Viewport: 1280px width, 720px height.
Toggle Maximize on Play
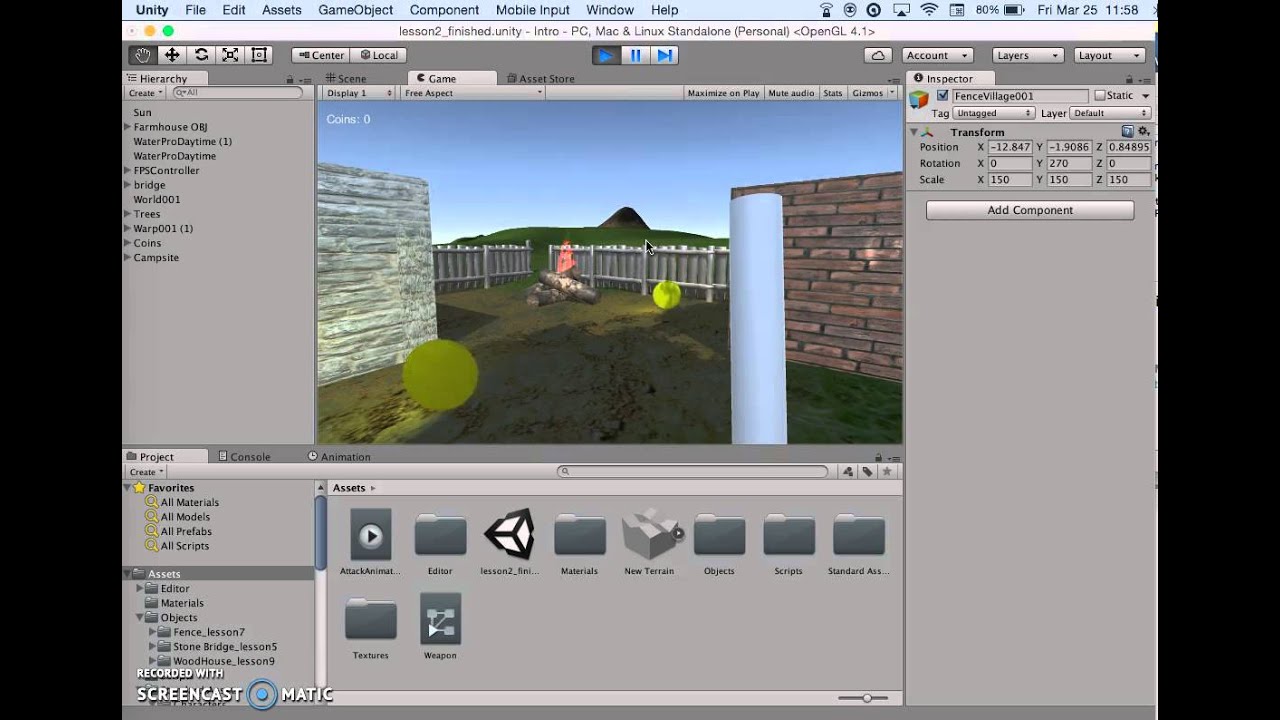point(723,93)
